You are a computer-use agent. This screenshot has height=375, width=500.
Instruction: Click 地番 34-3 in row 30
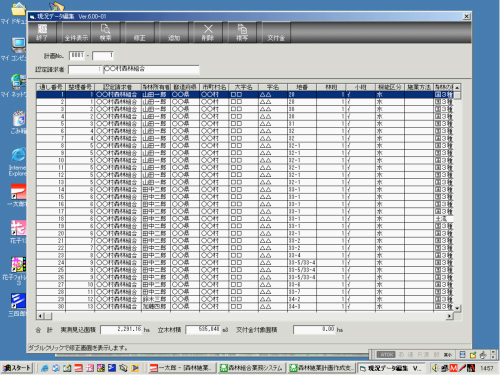click(302, 307)
